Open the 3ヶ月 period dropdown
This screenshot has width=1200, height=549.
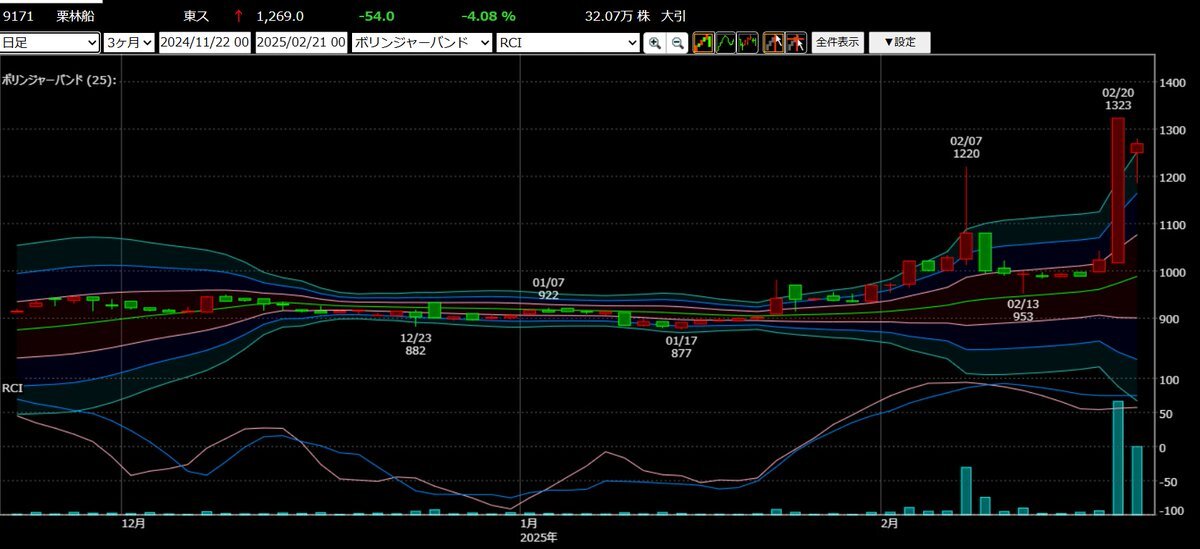(x=129, y=43)
